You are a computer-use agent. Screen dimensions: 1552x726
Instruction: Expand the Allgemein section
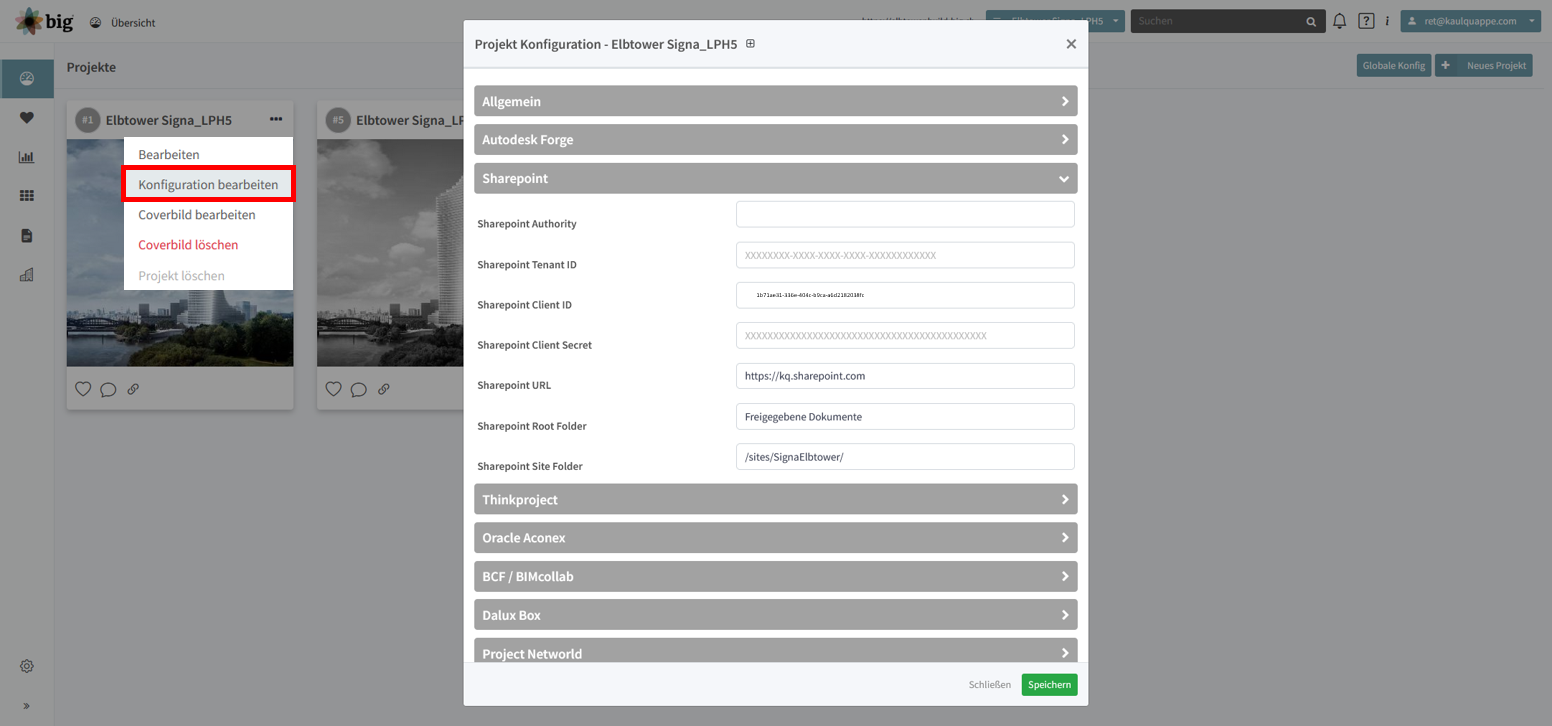pyautogui.click(x=776, y=101)
